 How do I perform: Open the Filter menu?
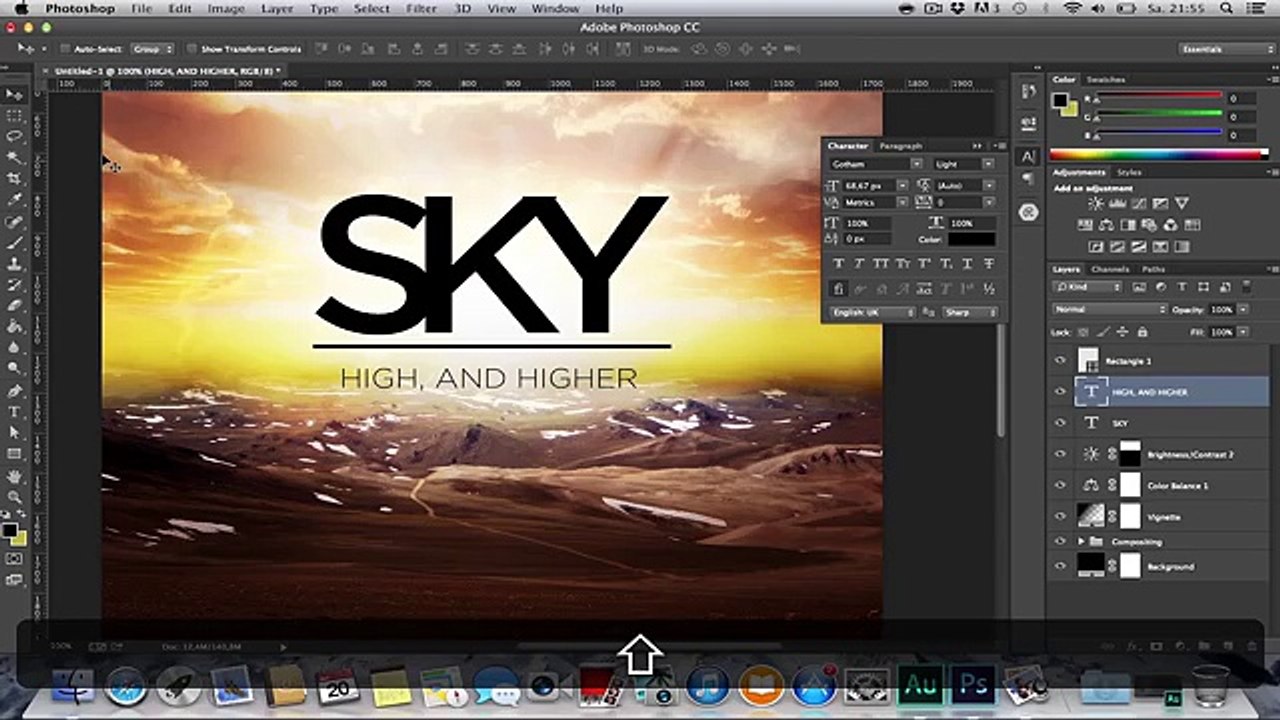(421, 9)
